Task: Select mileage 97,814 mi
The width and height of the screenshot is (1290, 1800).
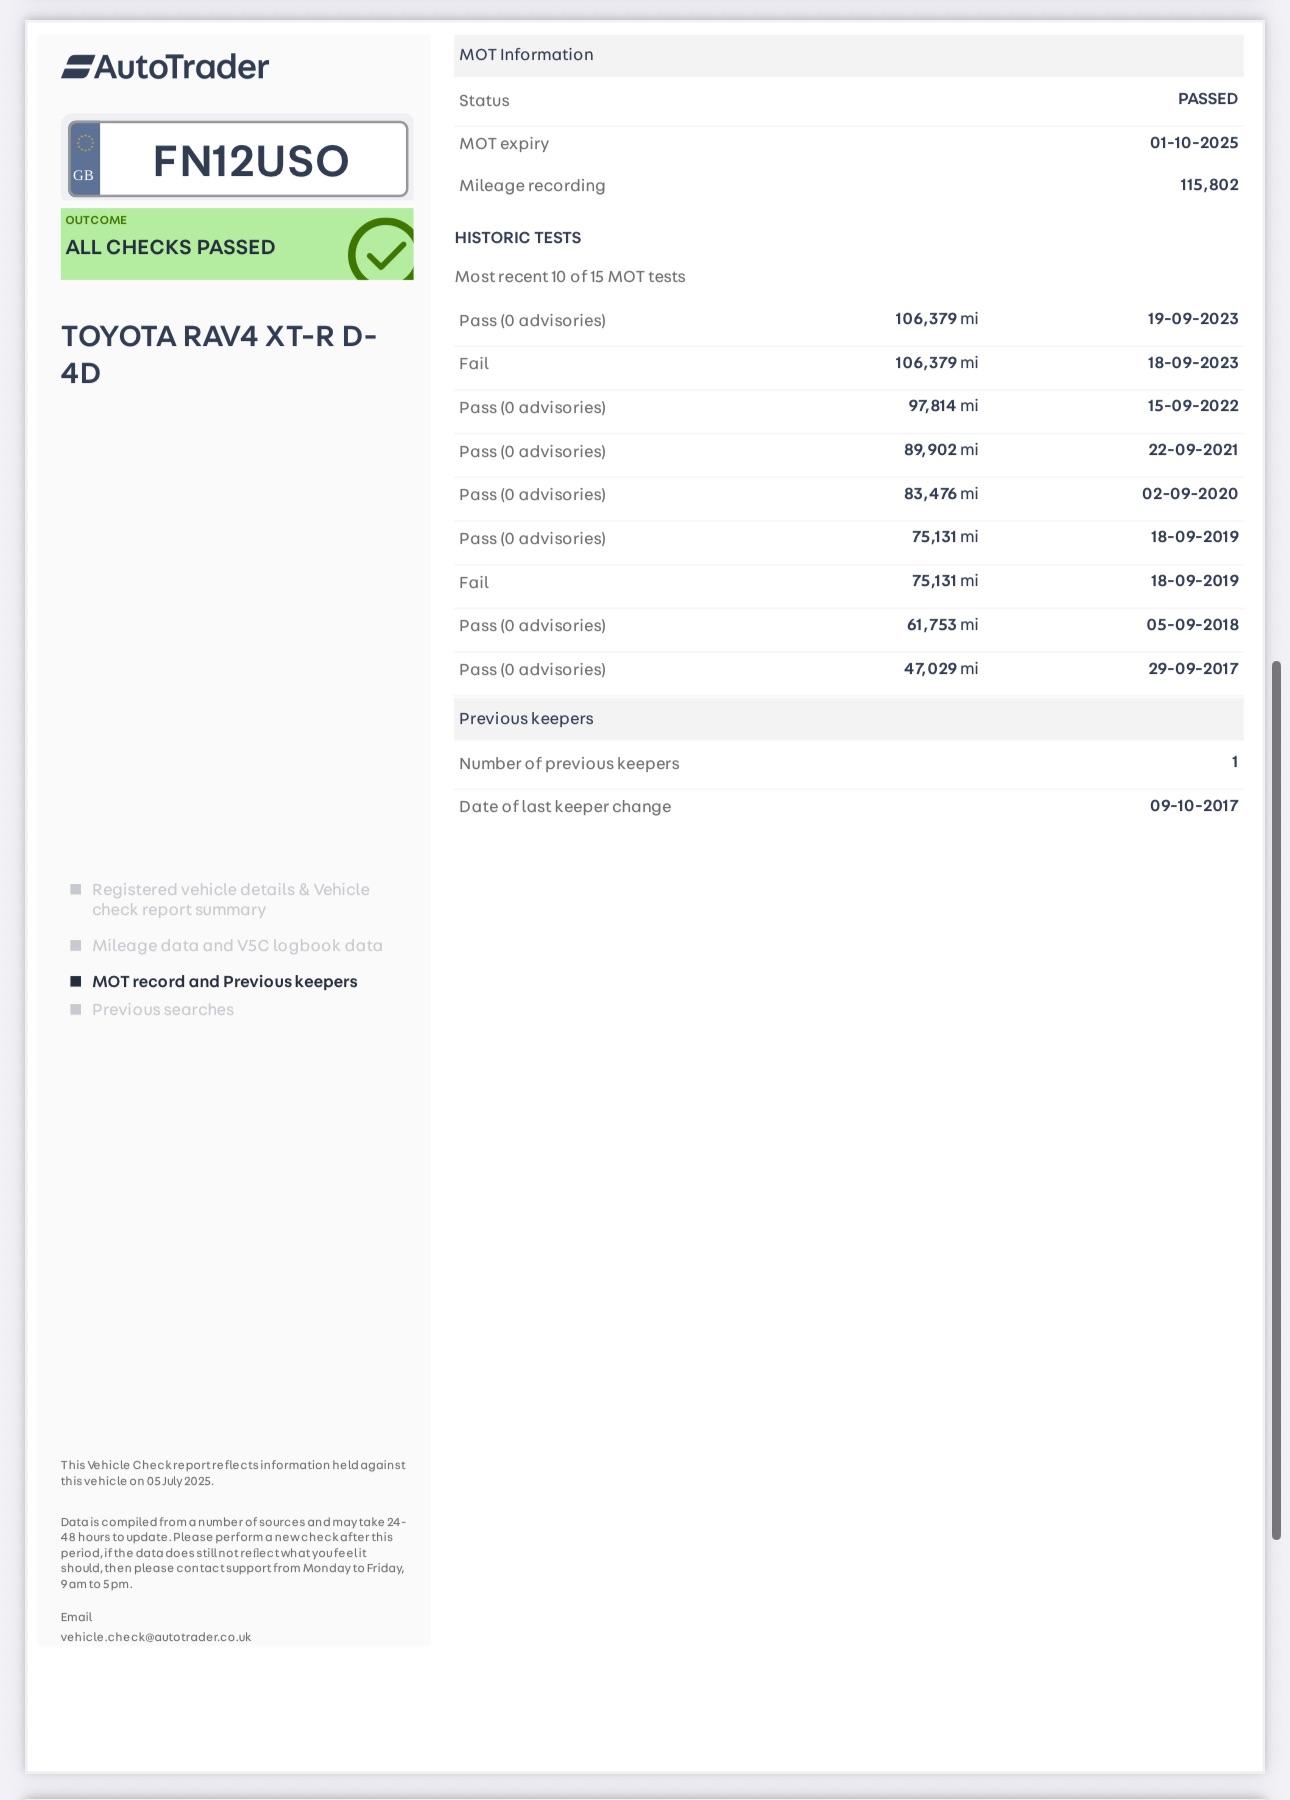Action: pyautogui.click(x=943, y=406)
